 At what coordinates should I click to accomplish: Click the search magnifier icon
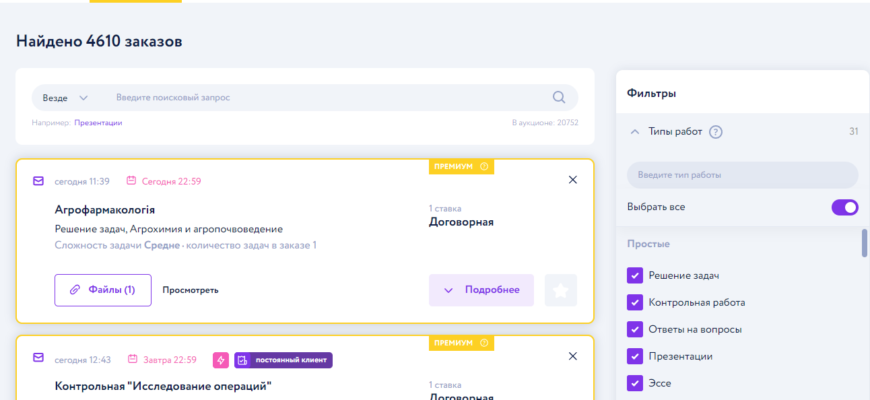[559, 98]
